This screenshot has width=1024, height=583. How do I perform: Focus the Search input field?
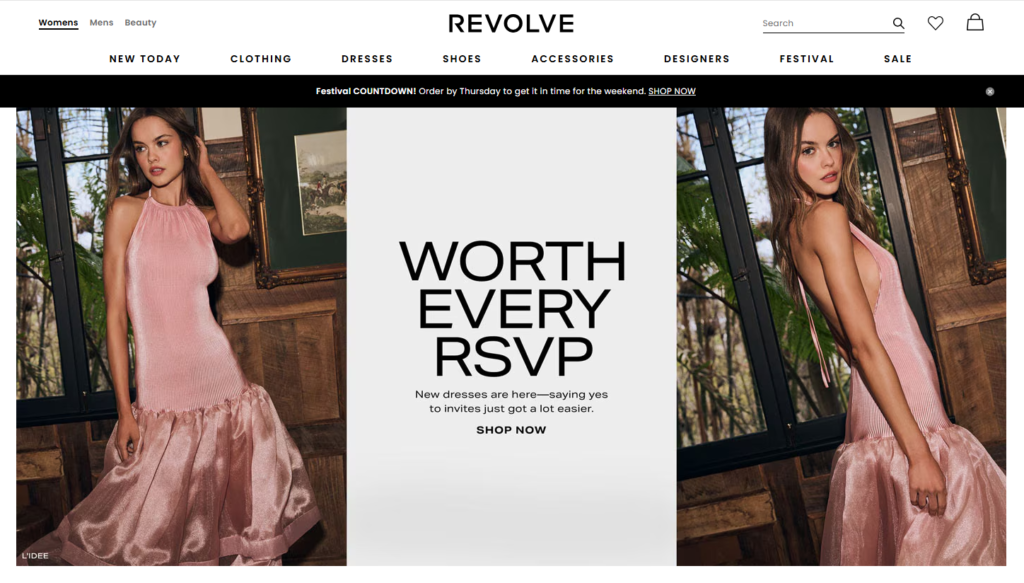[824, 24]
